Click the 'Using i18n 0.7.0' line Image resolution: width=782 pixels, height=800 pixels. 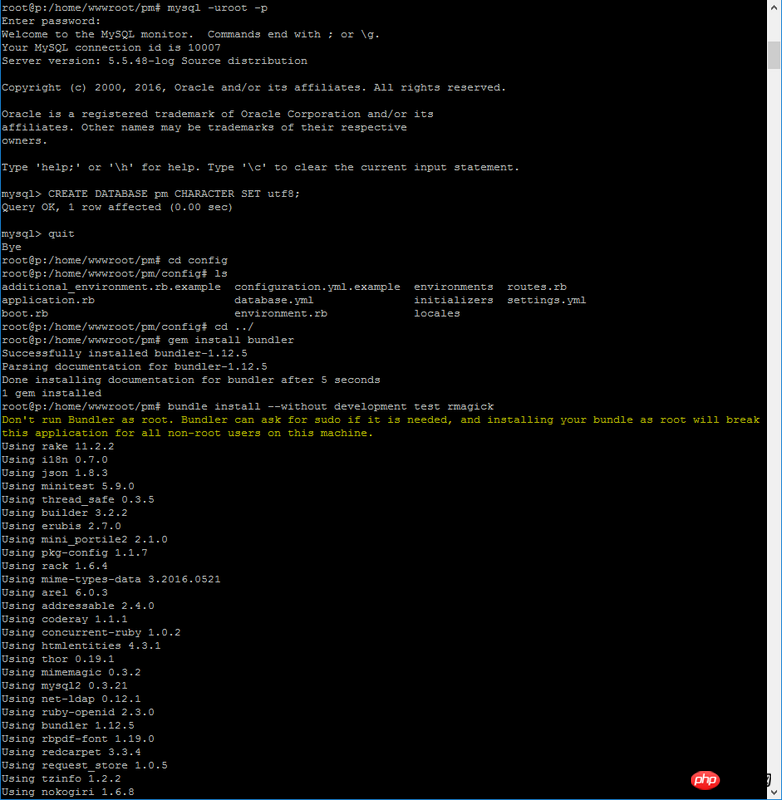point(55,459)
